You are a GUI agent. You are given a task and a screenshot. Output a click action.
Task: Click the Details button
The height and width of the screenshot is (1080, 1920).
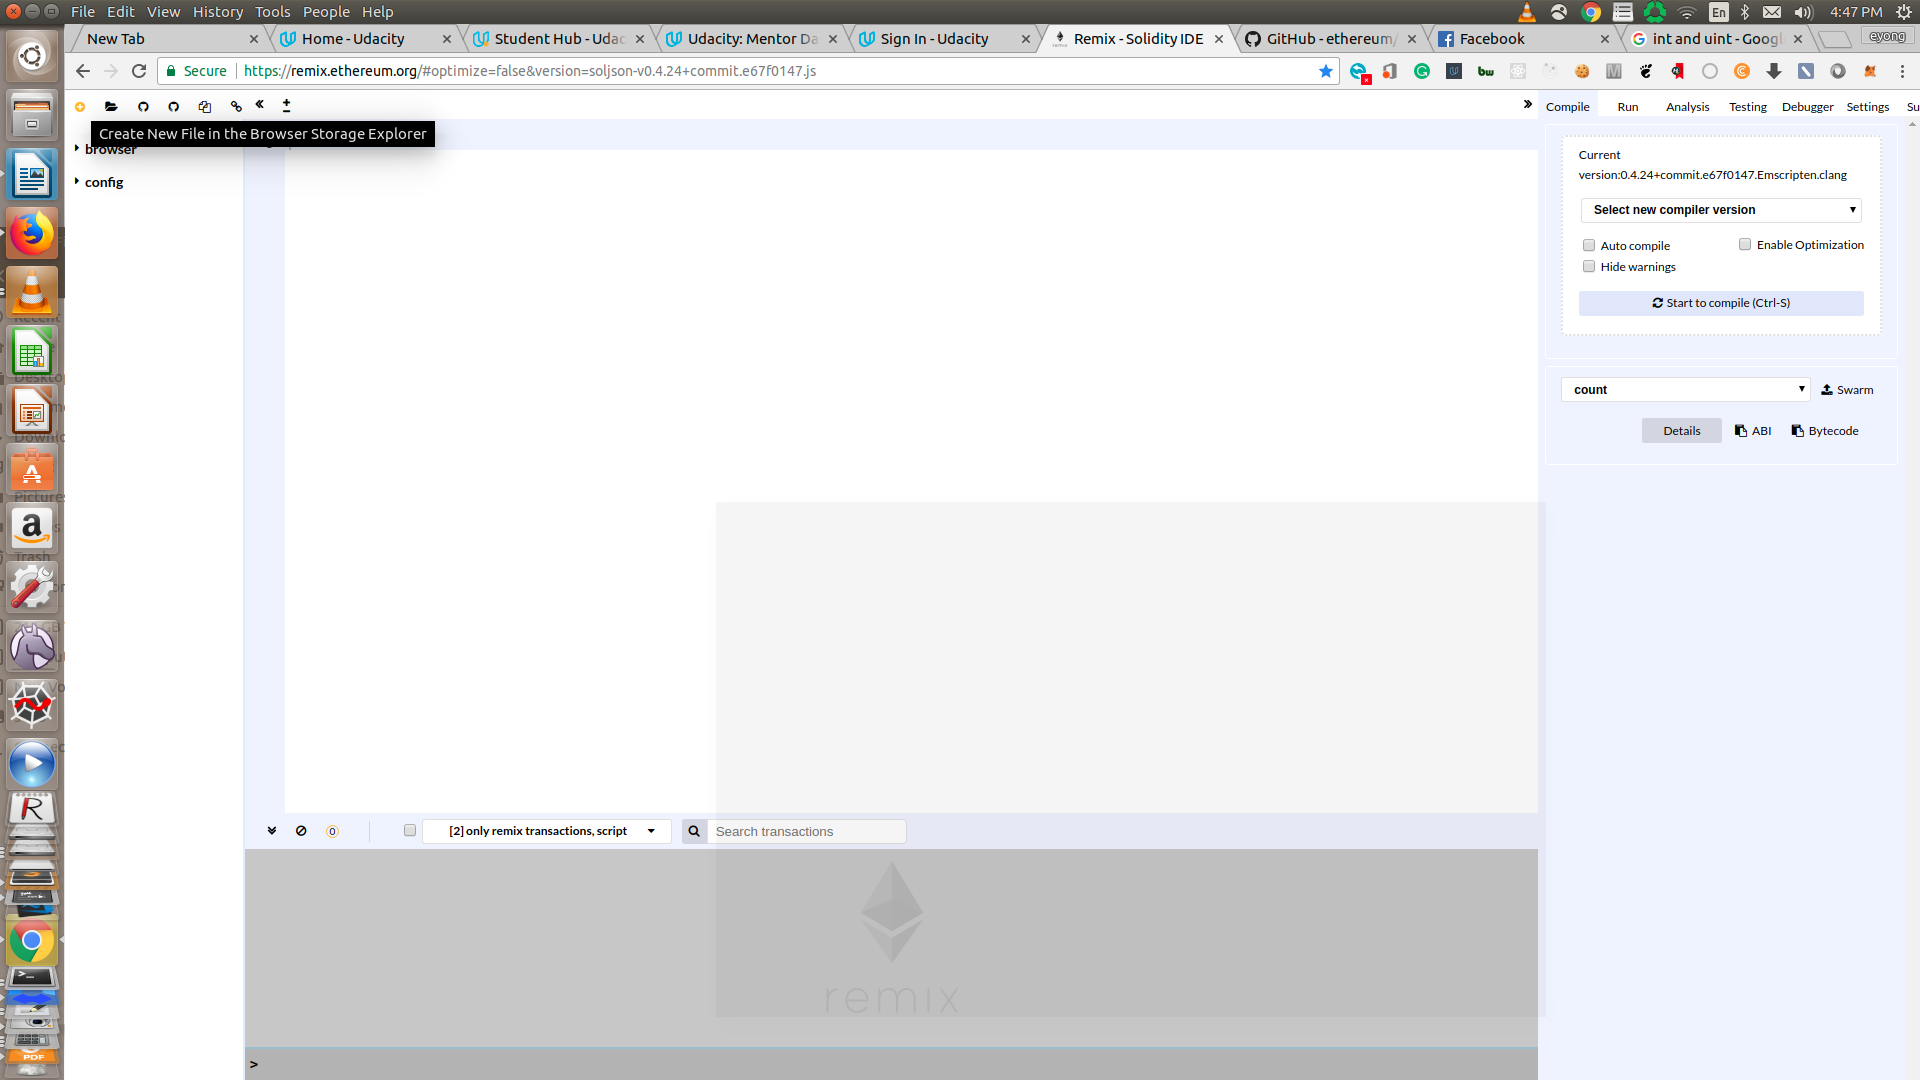tap(1681, 431)
